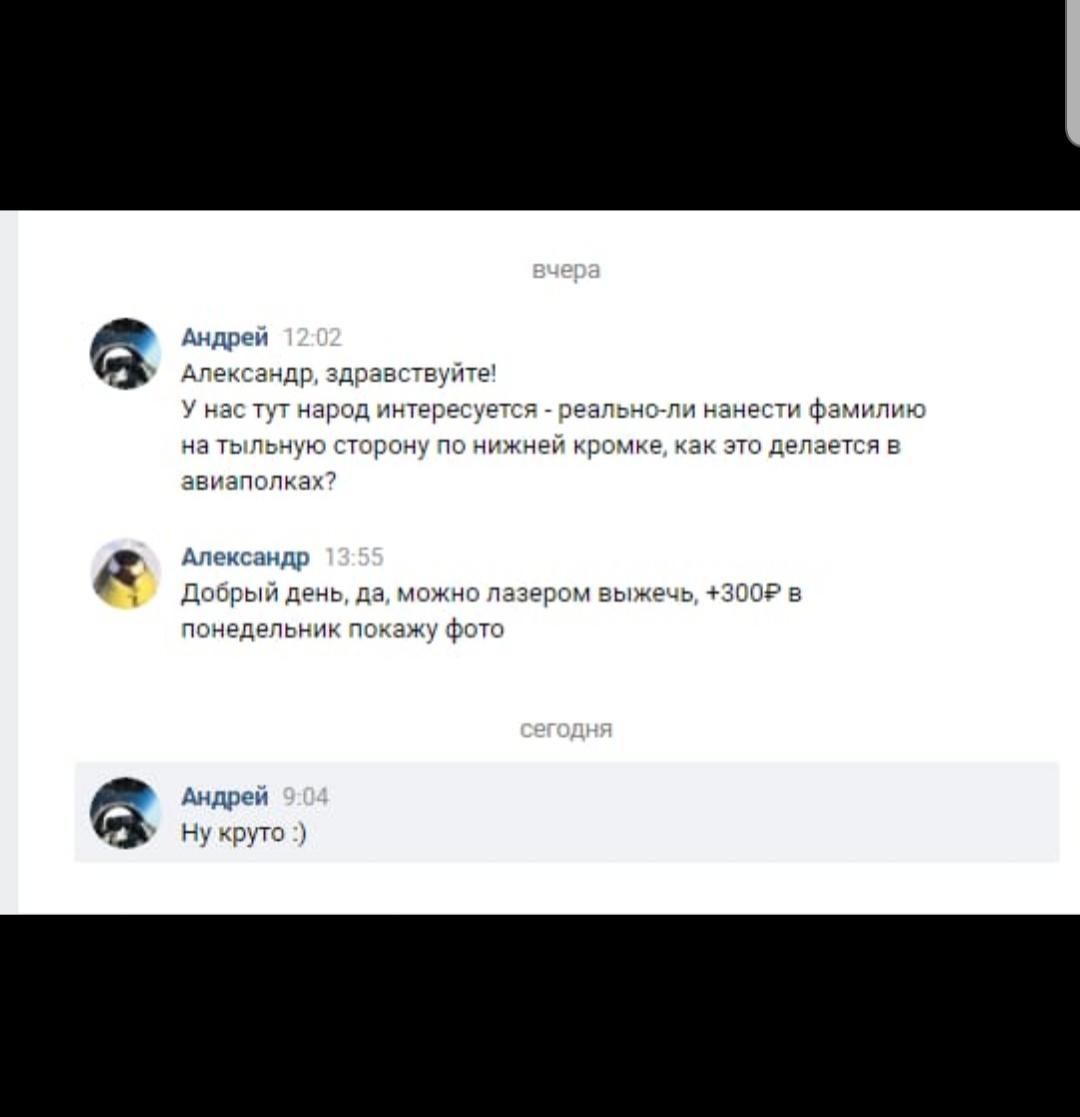Click the 13:55 message timestamp
The image size is (1080, 1117).
tap(354, 556)
